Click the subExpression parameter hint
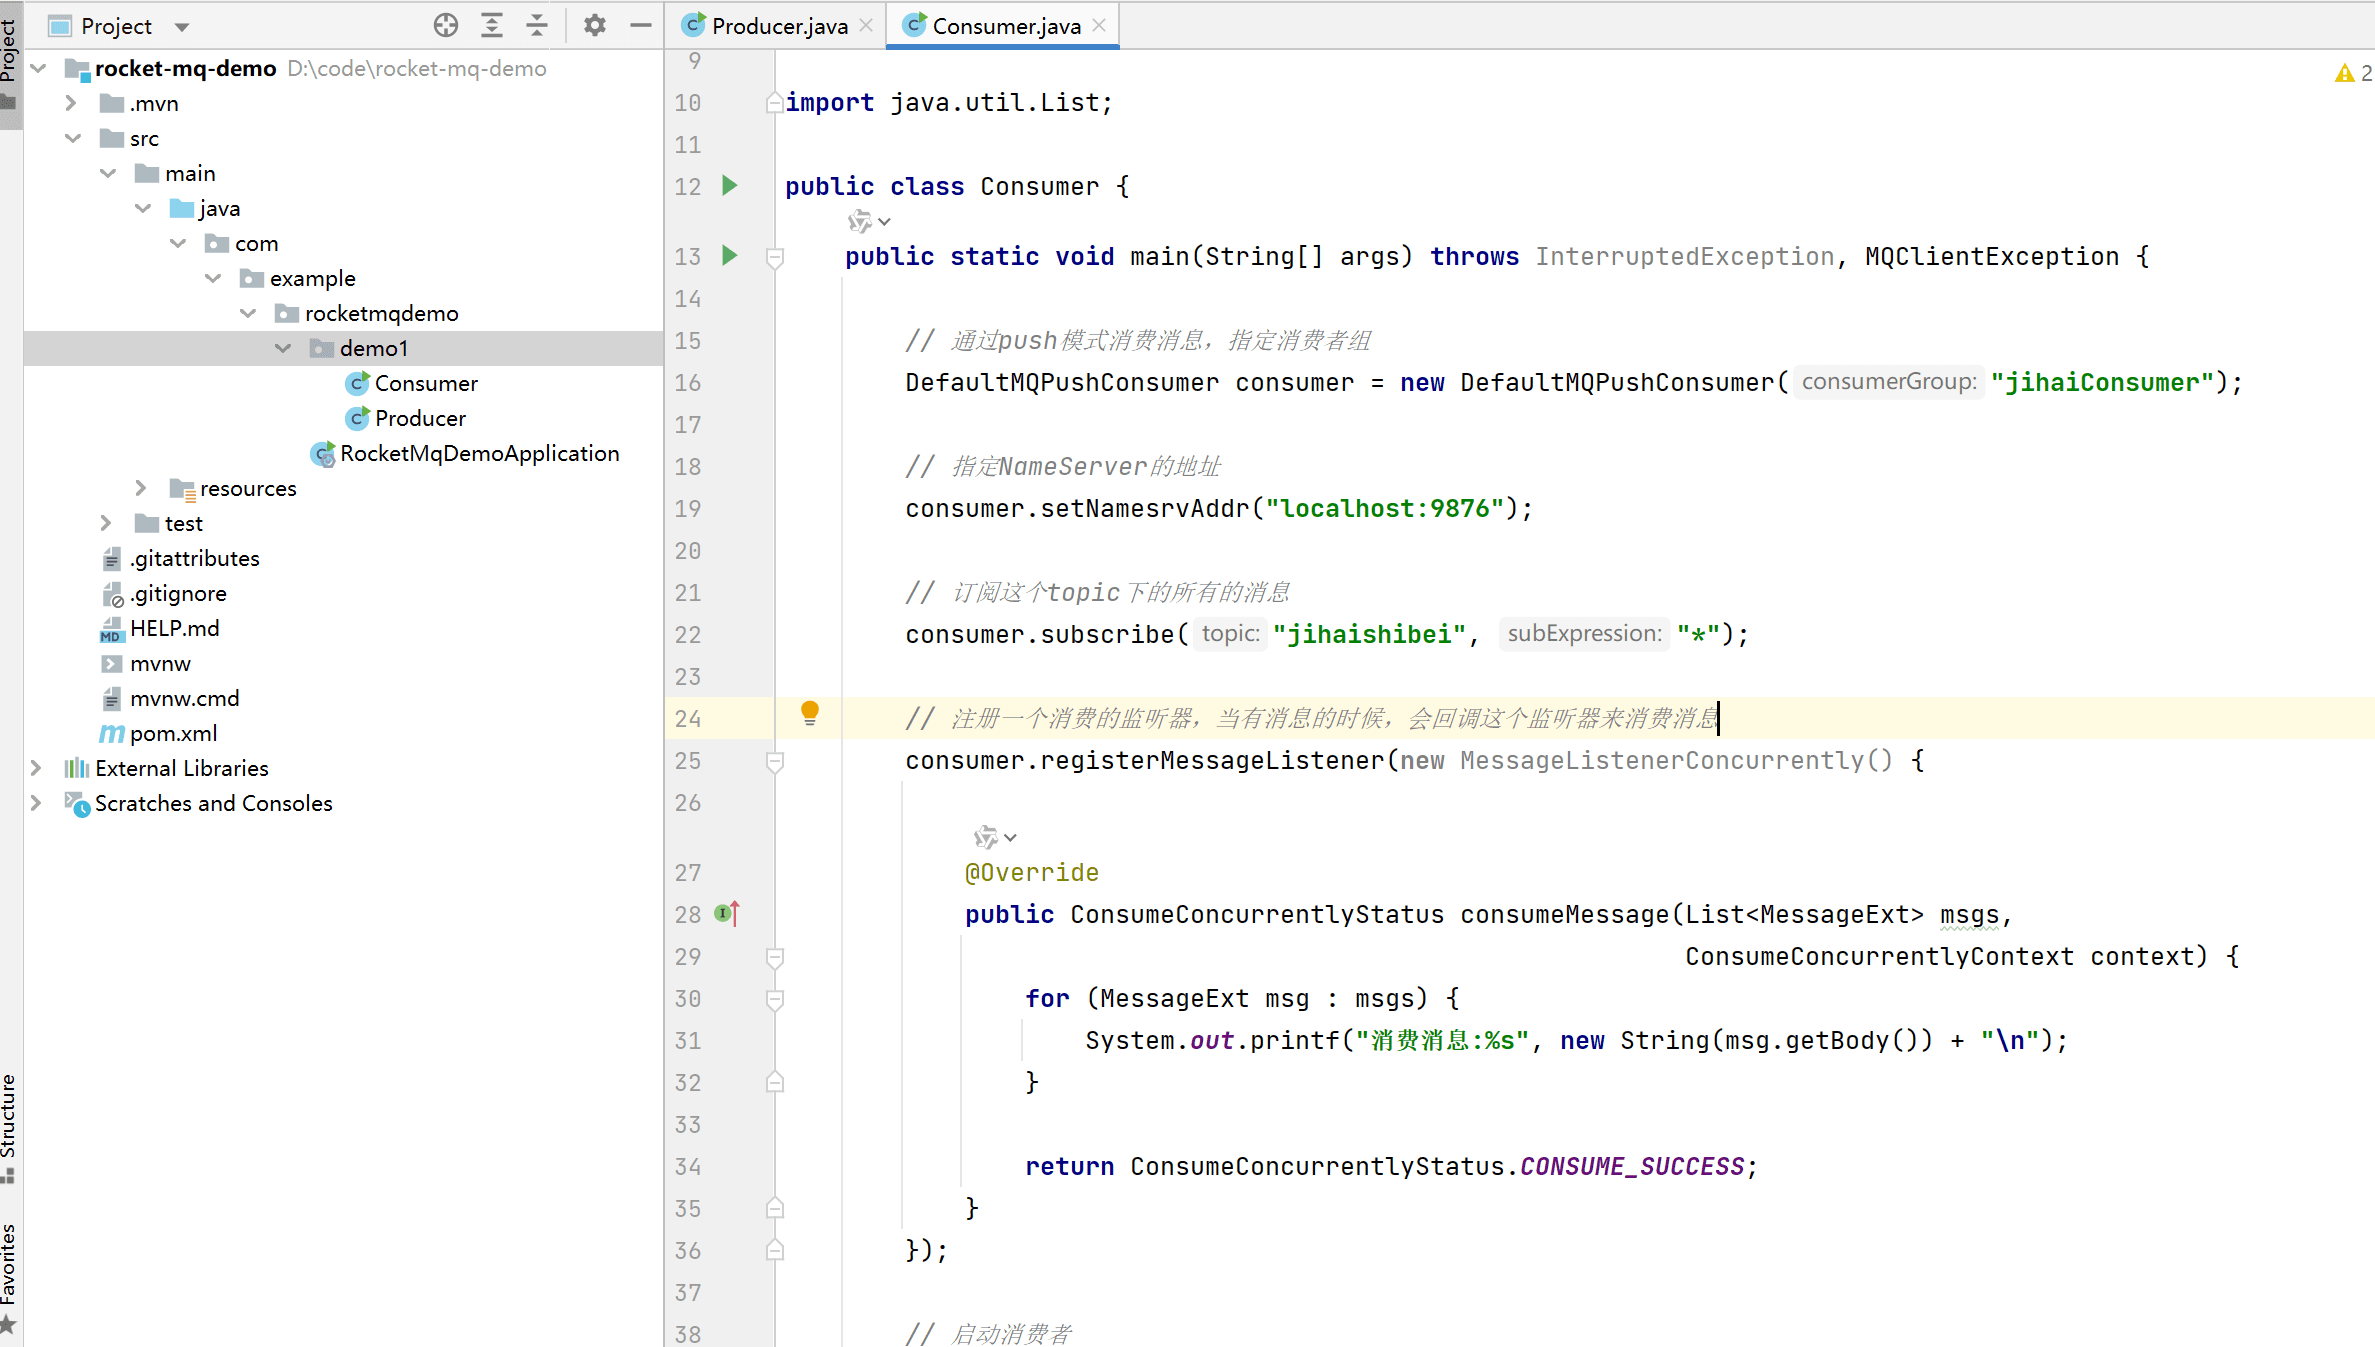This screenshot has height=1347, width=2375. [1584, 634]
